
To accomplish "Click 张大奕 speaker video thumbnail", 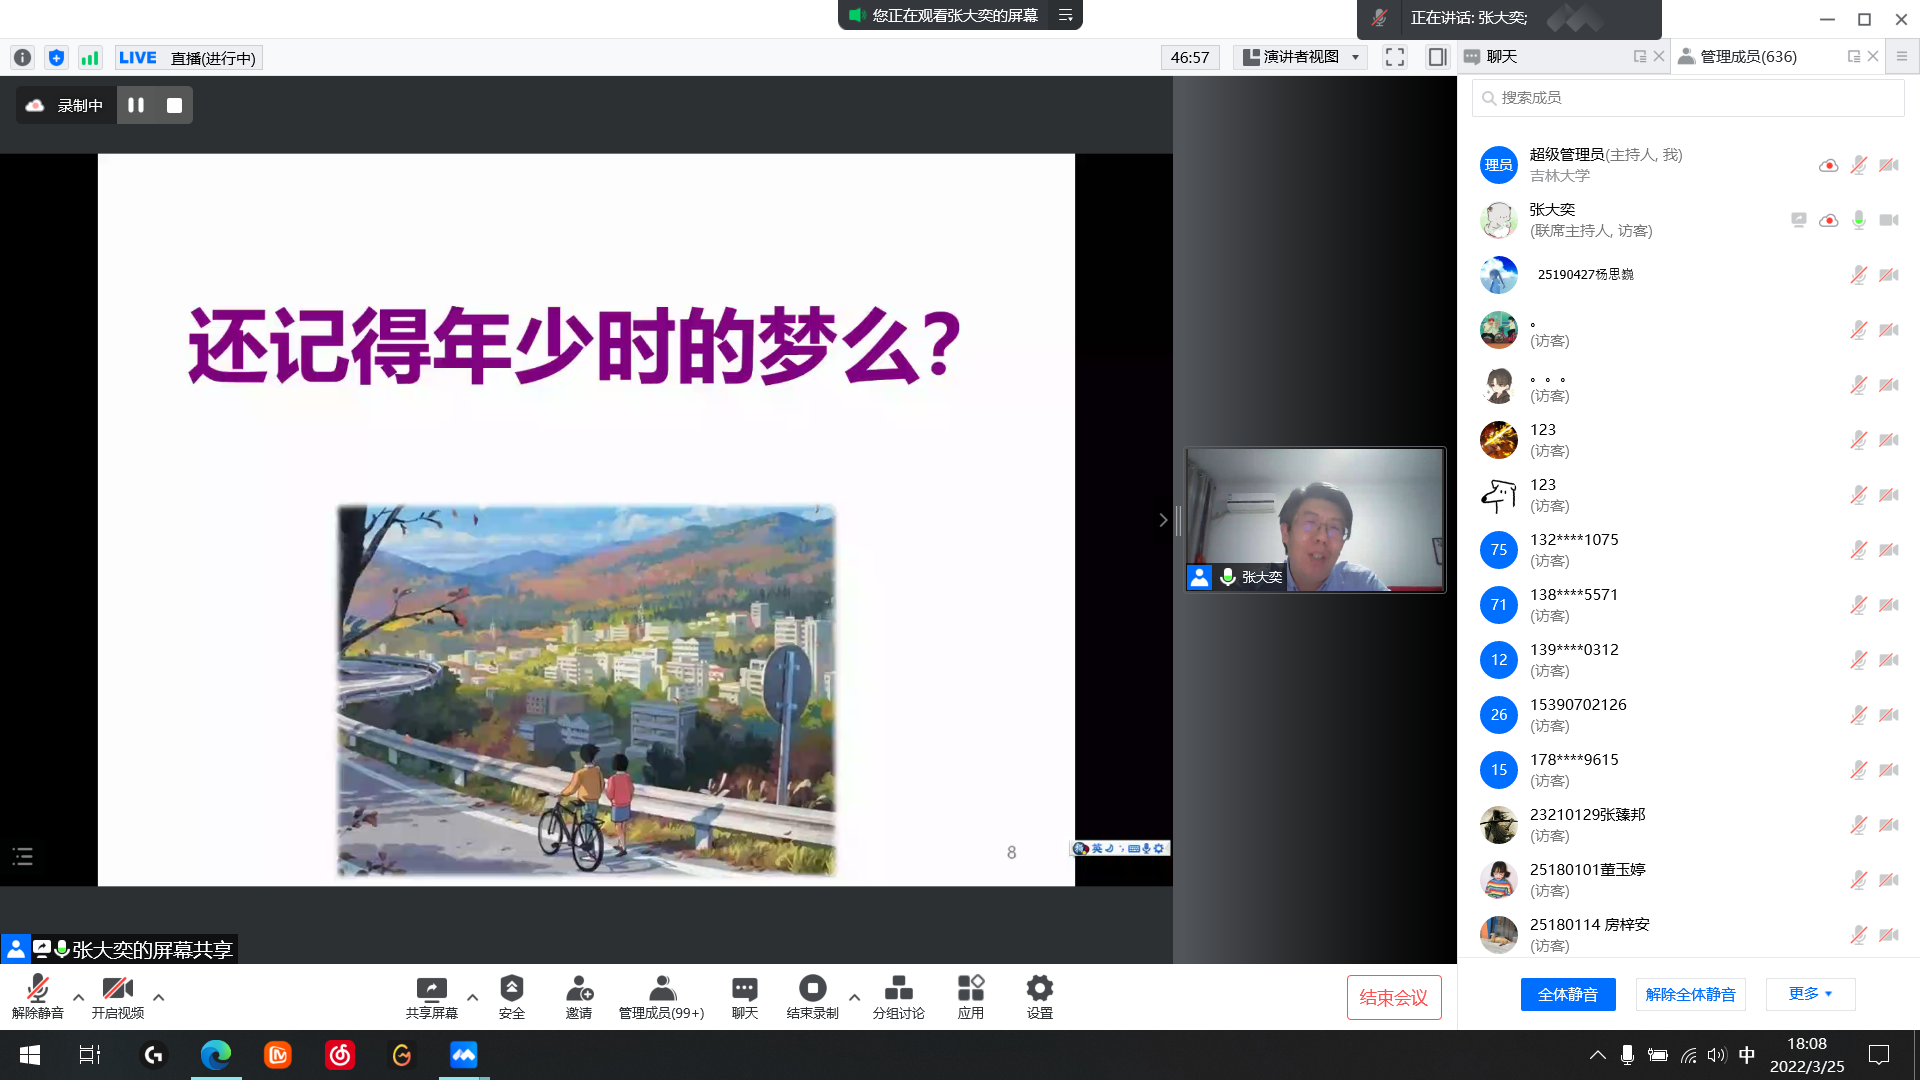I will point(1315,520).
